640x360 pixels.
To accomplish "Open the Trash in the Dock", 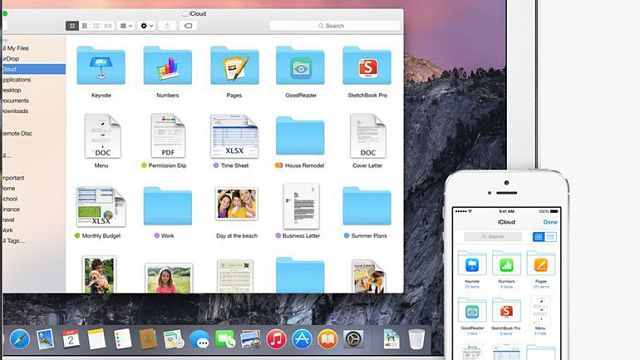I will pos(416,339).
